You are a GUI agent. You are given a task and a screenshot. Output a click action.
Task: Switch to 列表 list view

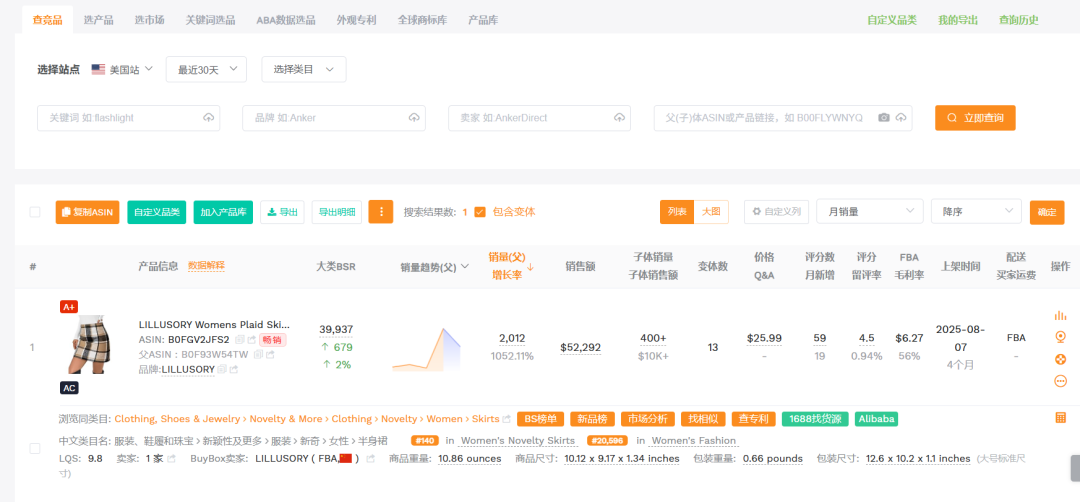(677, 212)
